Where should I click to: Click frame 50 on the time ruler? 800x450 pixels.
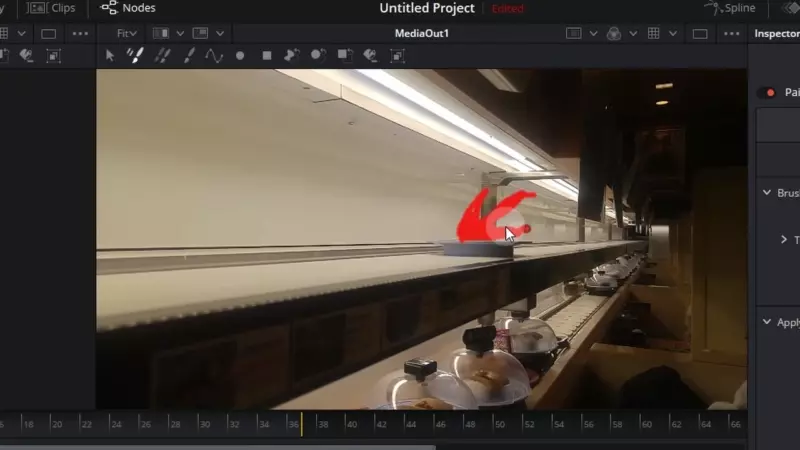coord(499,424)
